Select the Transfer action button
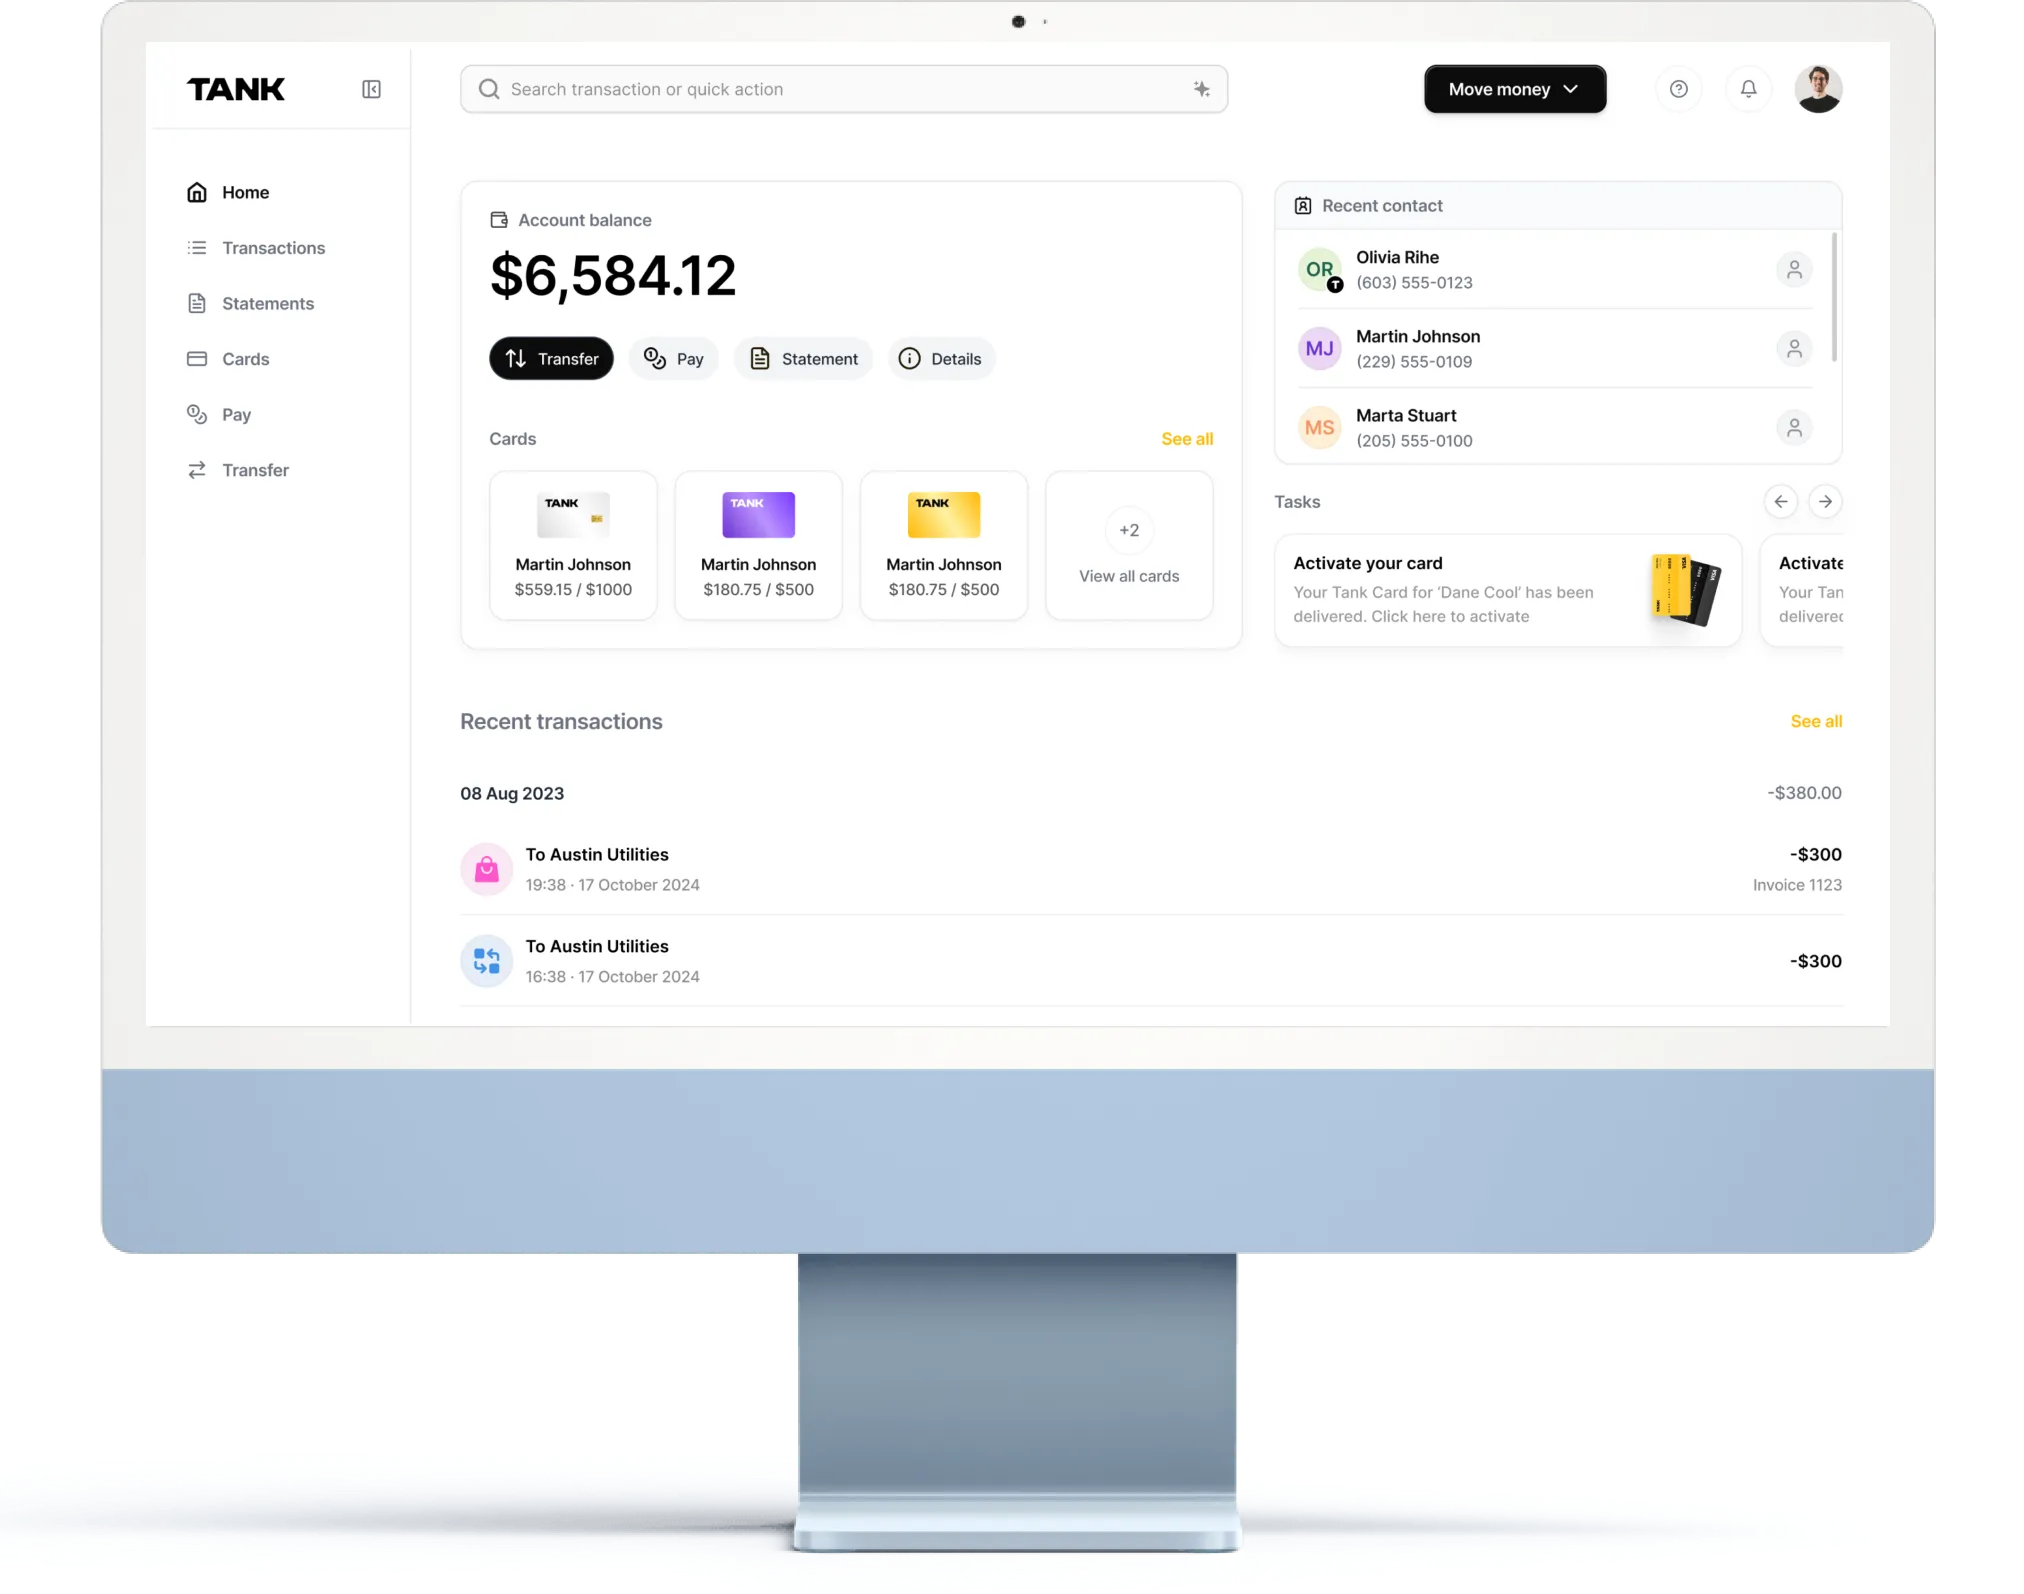The width and height of the screenshot is (2024, 1594). (551, 358)
